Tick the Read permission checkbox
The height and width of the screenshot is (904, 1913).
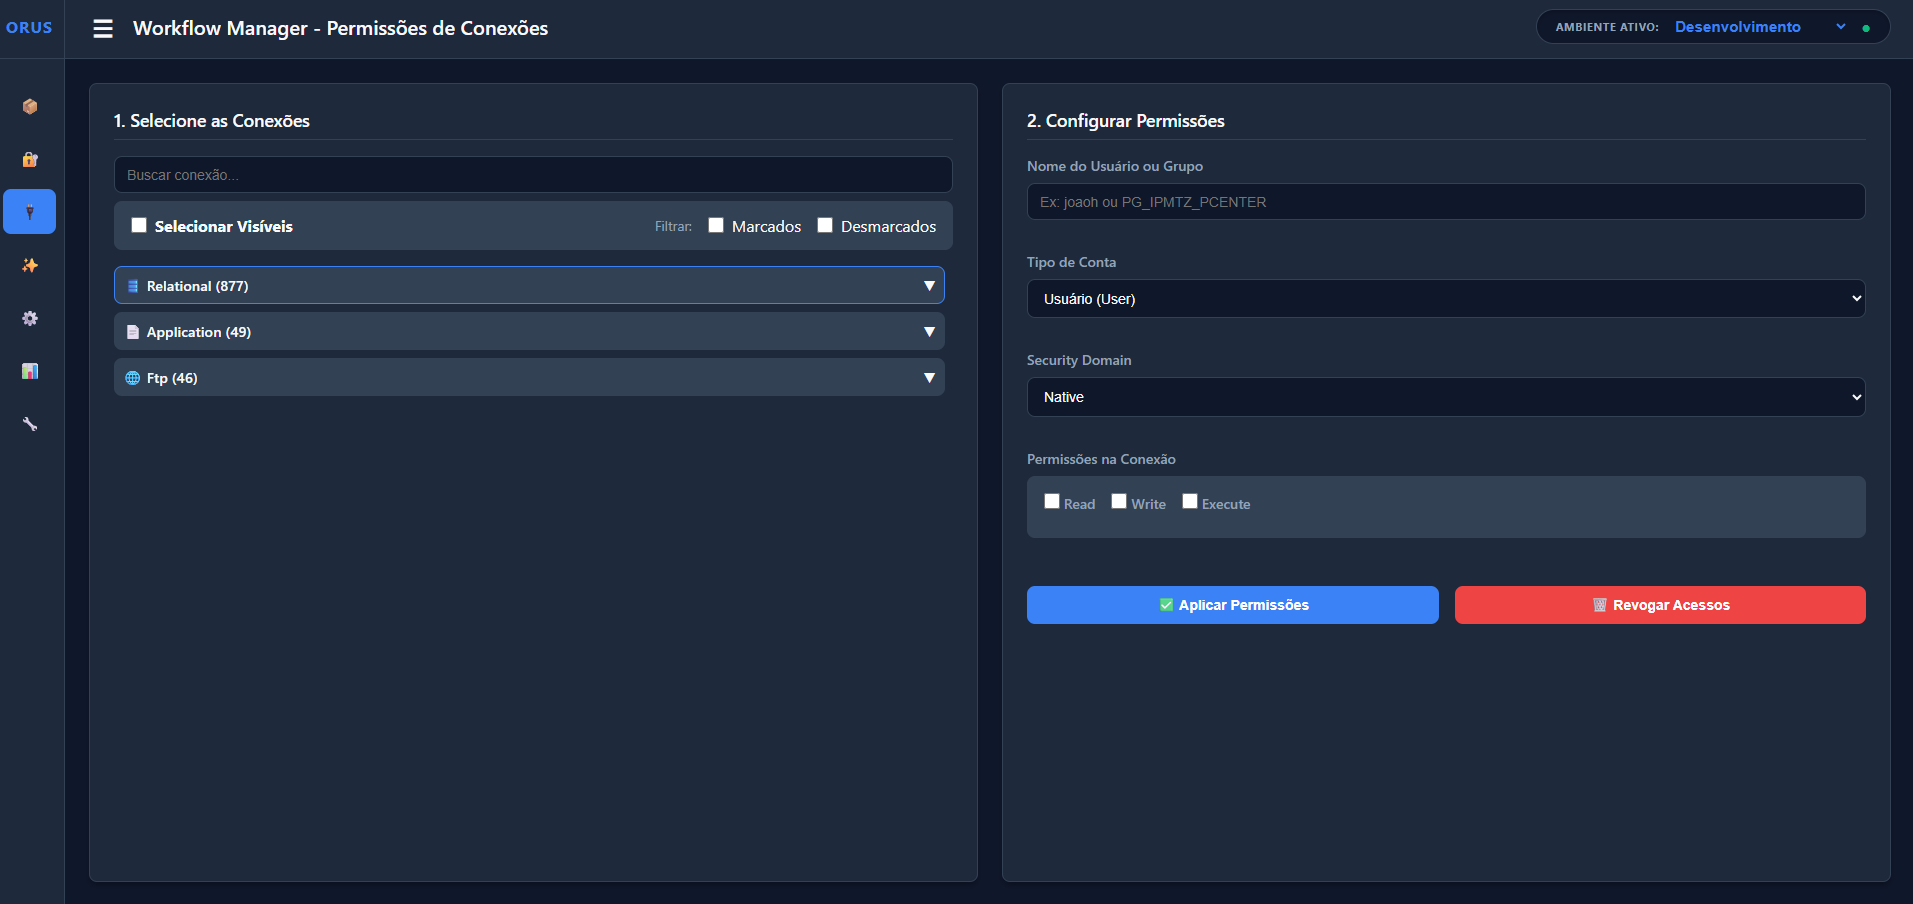click(x=1052, y=501)
